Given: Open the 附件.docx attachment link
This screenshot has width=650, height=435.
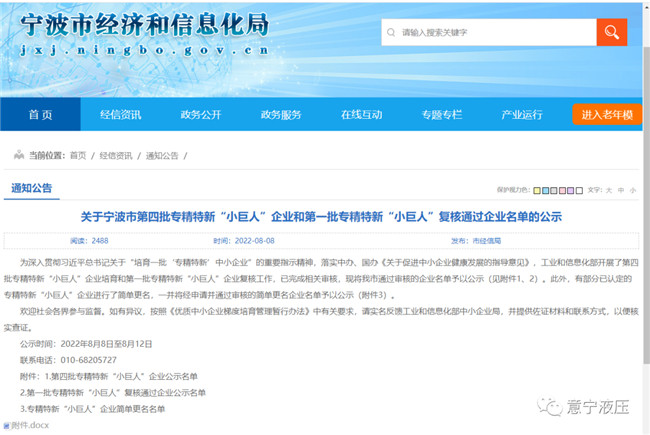Looking at the screenshot, I should pyautogui.click(x=29, y=426).
